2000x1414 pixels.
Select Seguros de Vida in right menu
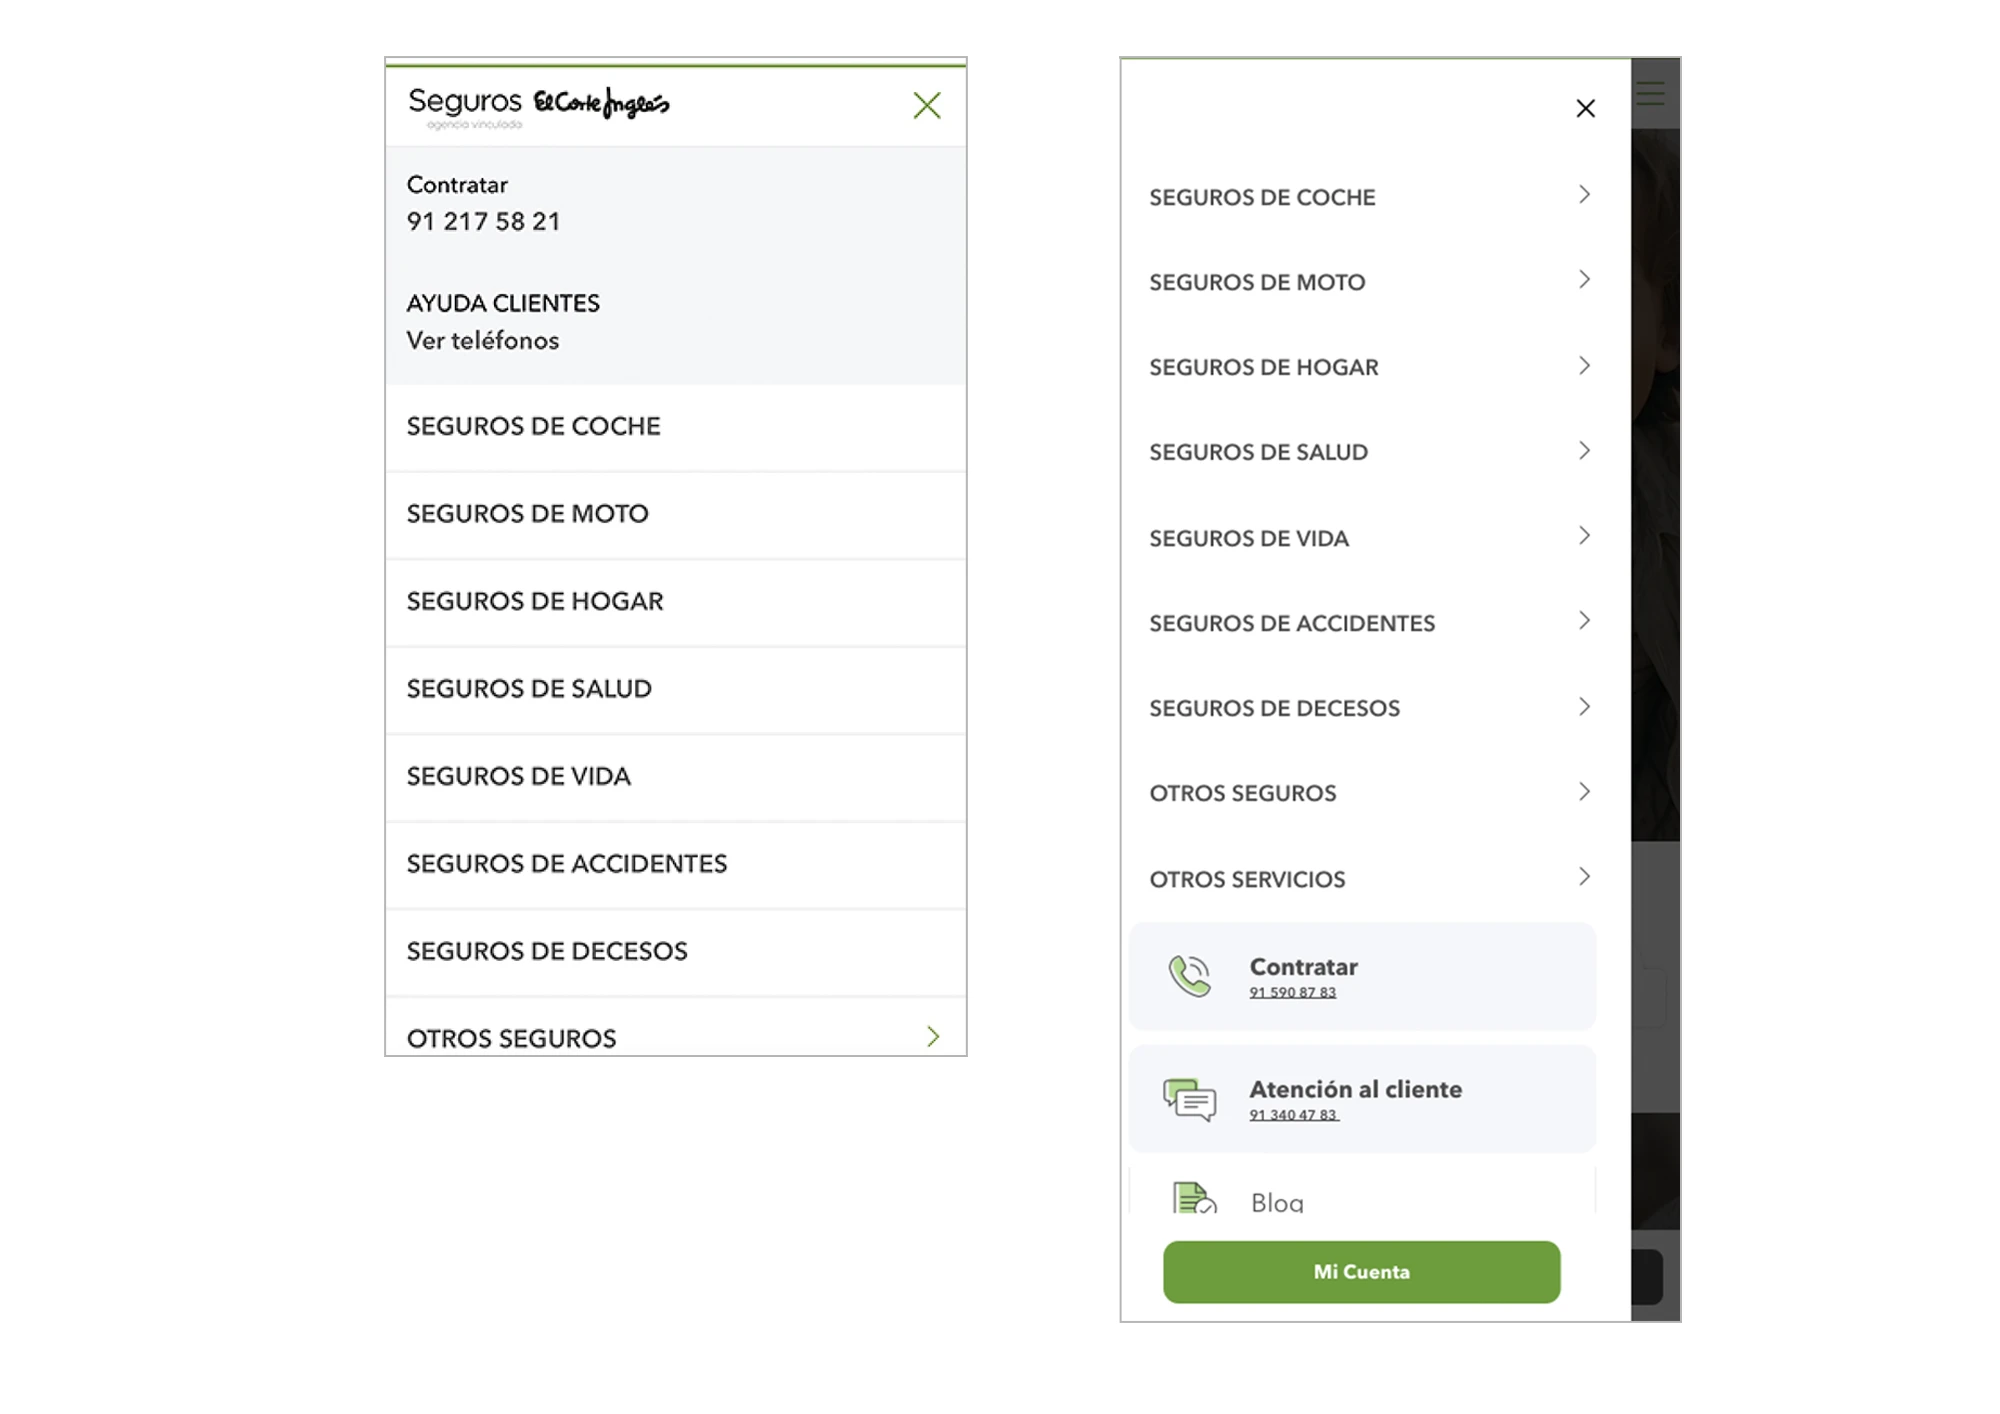(x=1248, y=539)
